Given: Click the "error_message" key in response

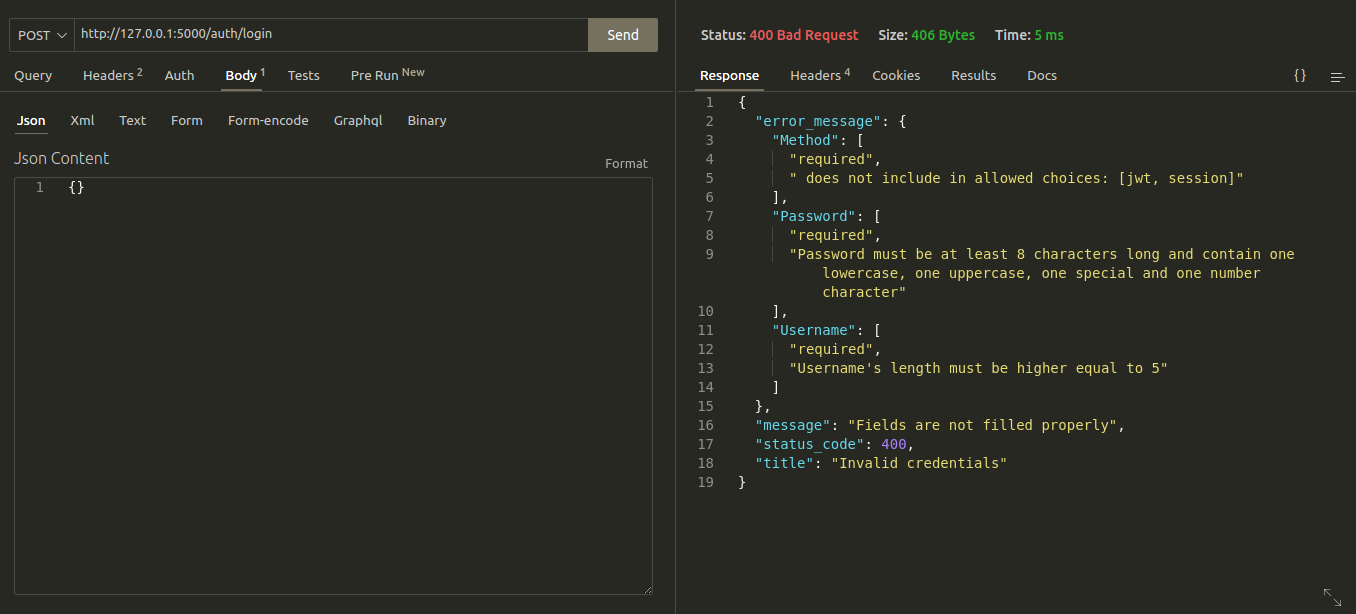Looking at the screenshot, I should (x=816, y=122).
